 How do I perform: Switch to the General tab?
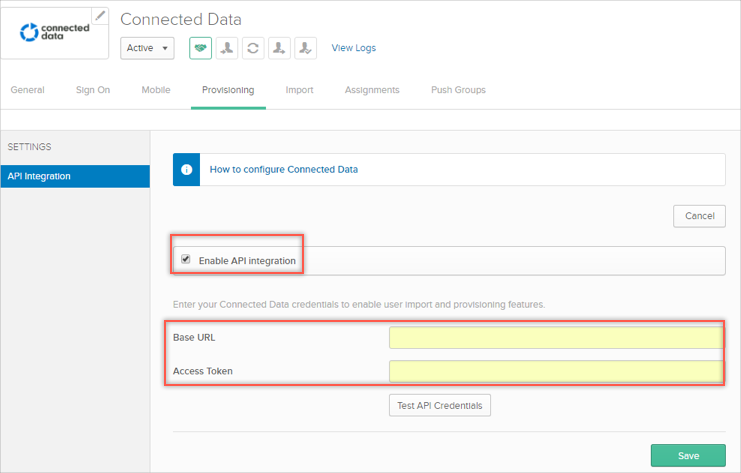coord(27,90)
